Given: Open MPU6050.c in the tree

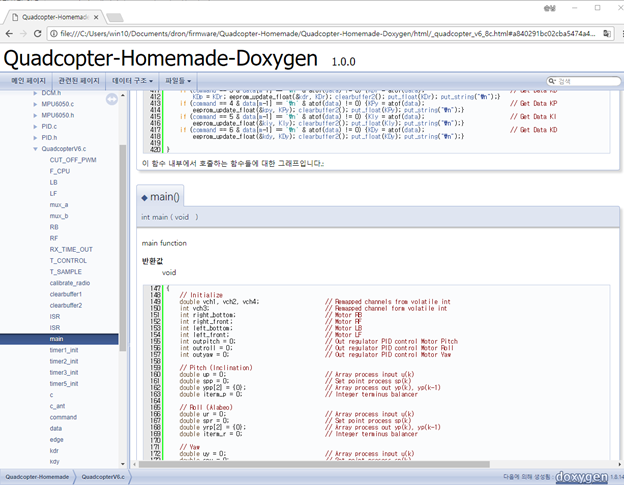Looking at the screenshot, I should tap(58, 104).
